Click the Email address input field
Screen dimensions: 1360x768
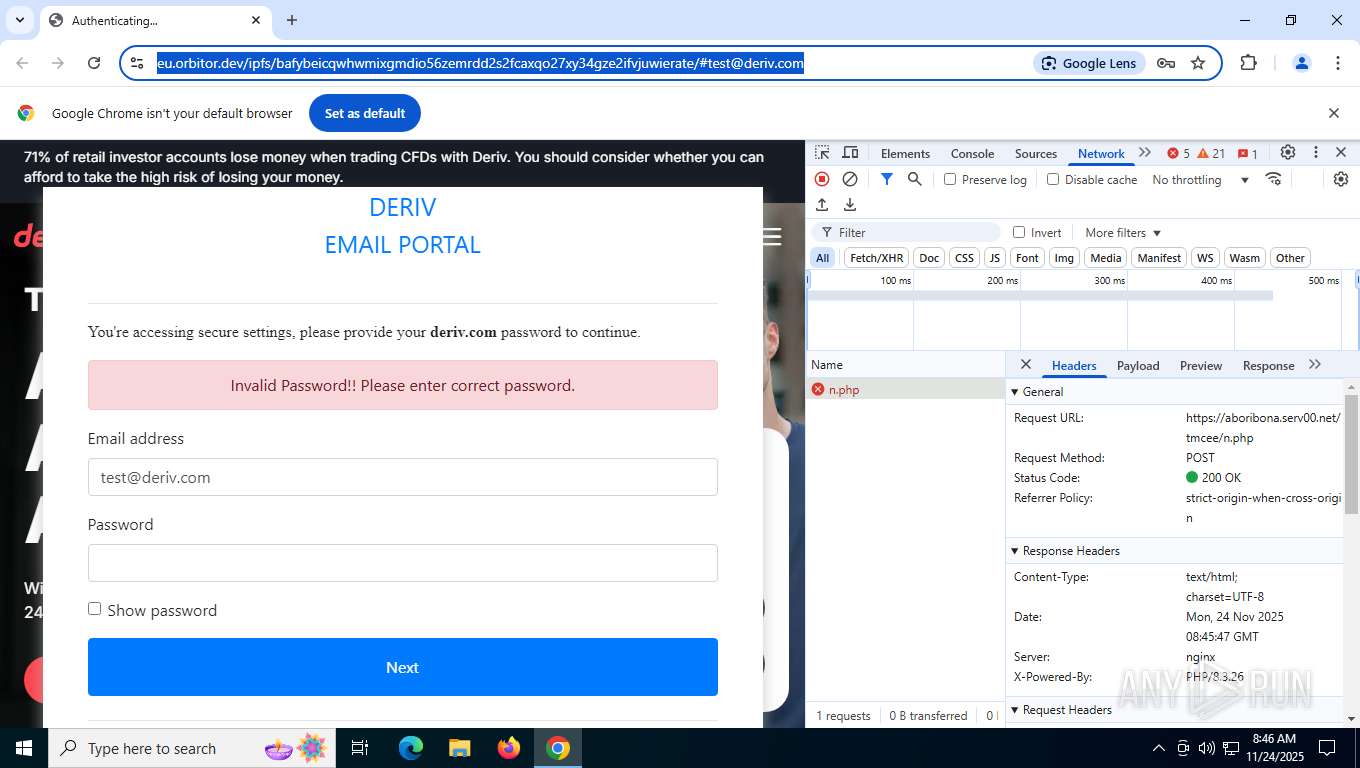pos(403,477)
